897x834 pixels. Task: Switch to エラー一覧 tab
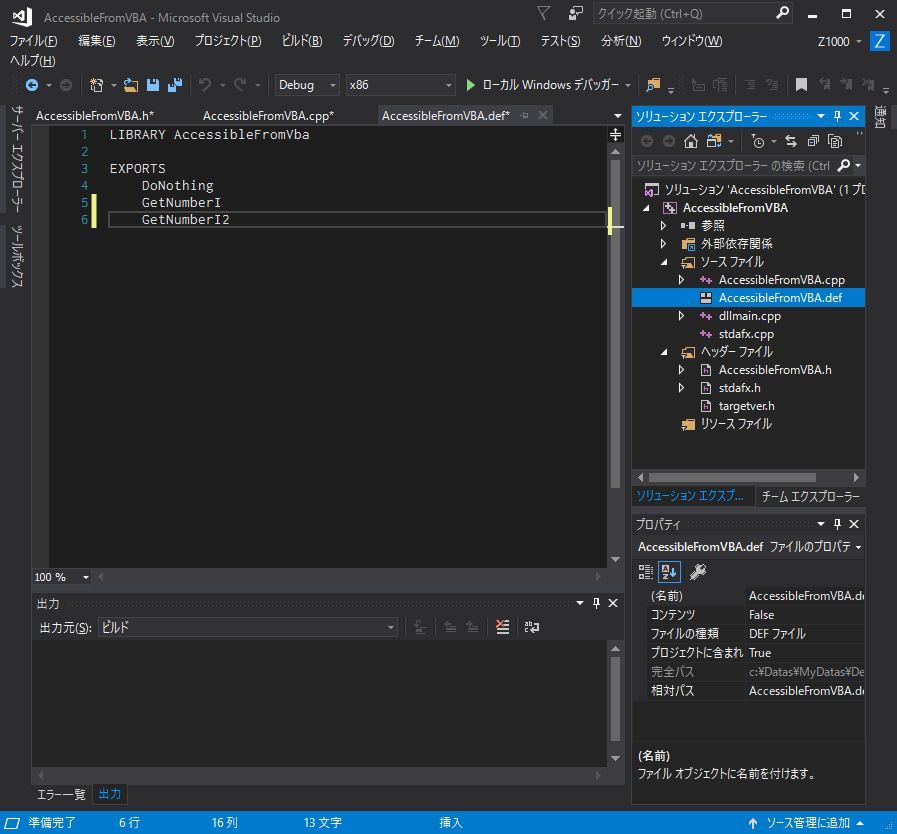pyautogui.click(x=61, y=794)
